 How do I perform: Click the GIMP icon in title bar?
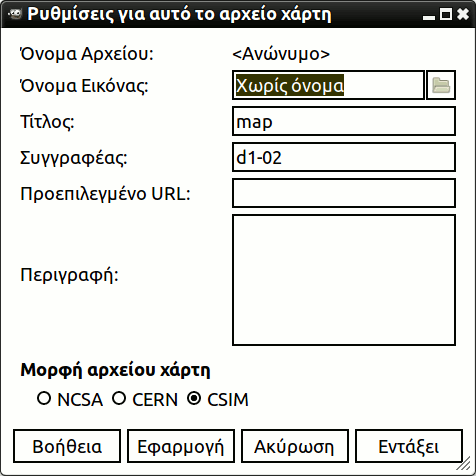(14, 14)
